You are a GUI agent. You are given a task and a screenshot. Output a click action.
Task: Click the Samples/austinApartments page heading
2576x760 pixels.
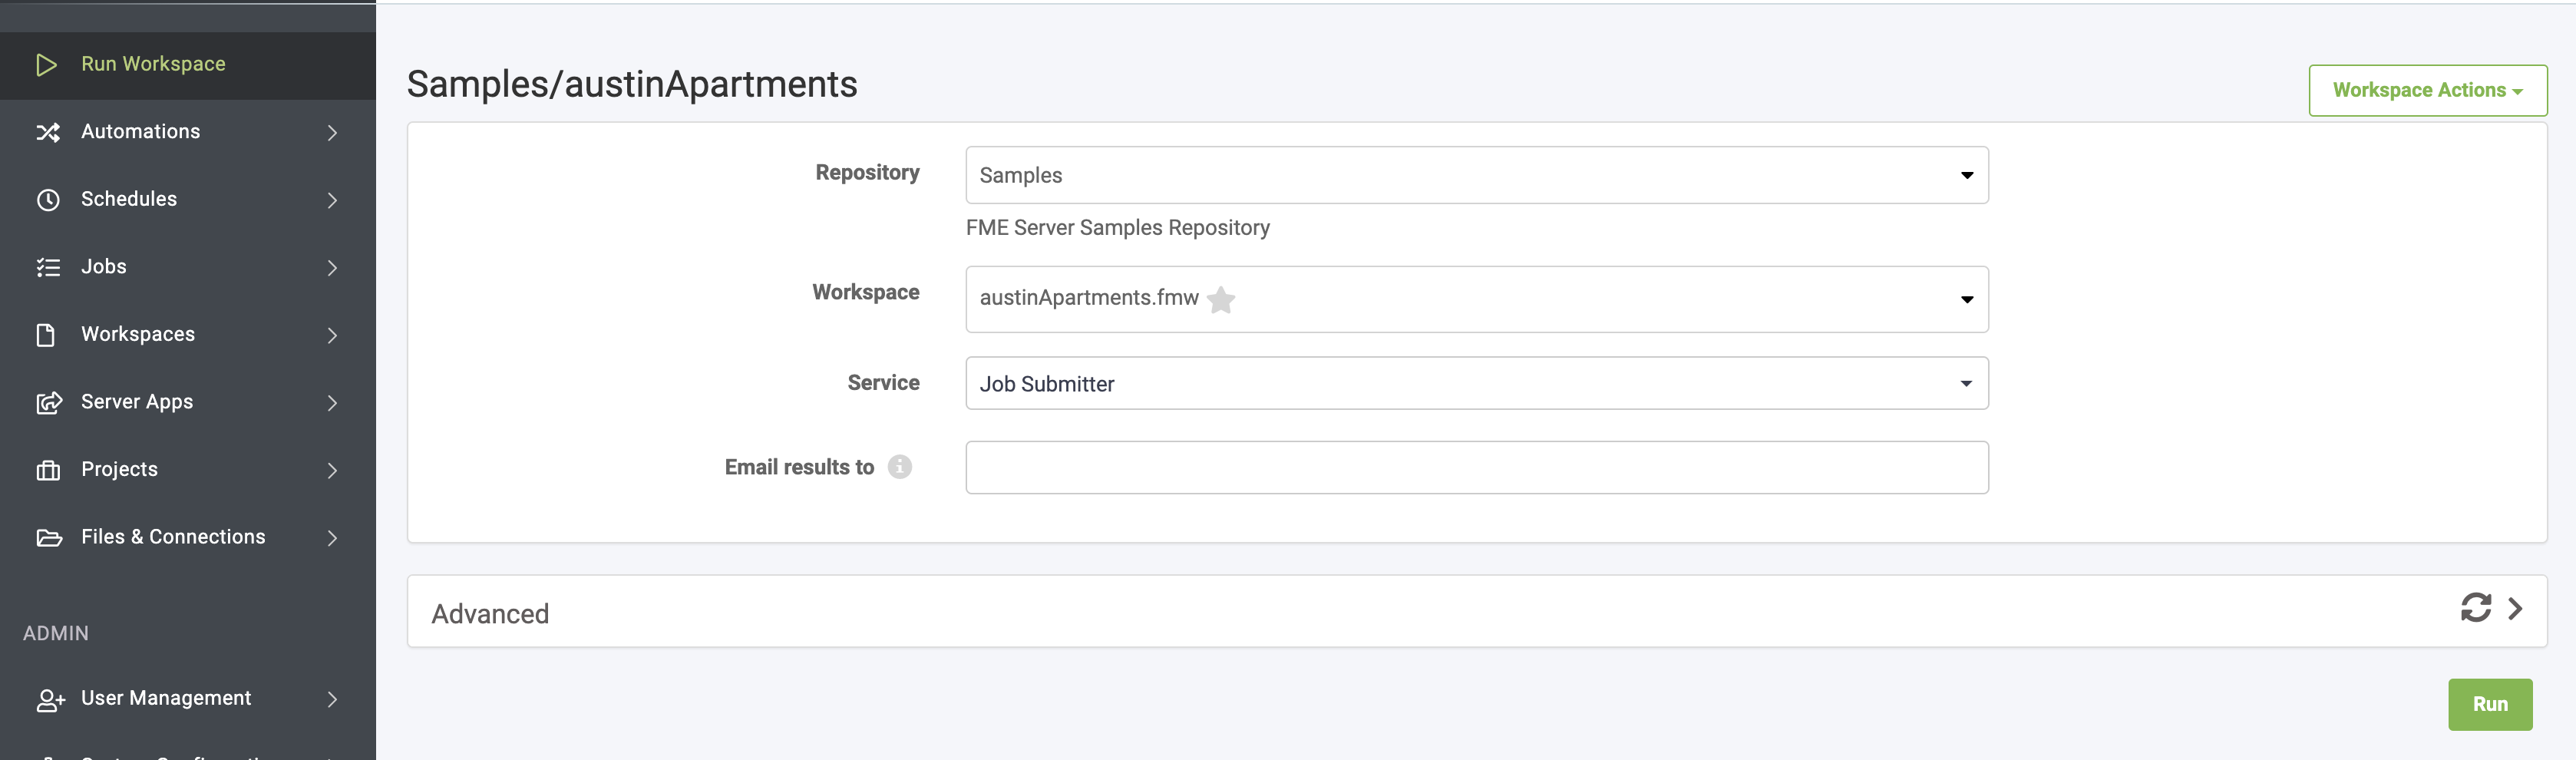click(x=632, y=84)
